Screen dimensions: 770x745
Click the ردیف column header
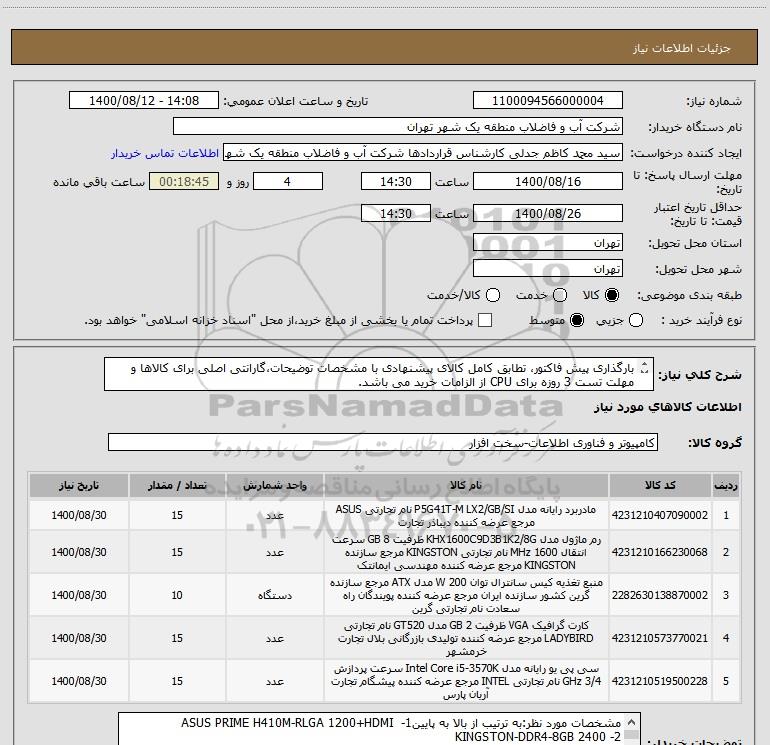(x=726, y=486)
